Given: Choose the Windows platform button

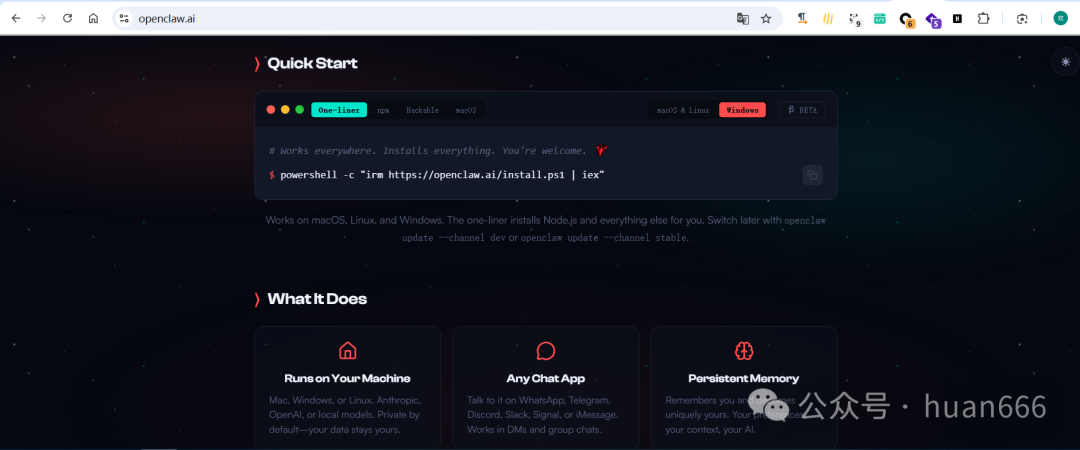Looking at the screenshot, I should [x=742, y=110].
